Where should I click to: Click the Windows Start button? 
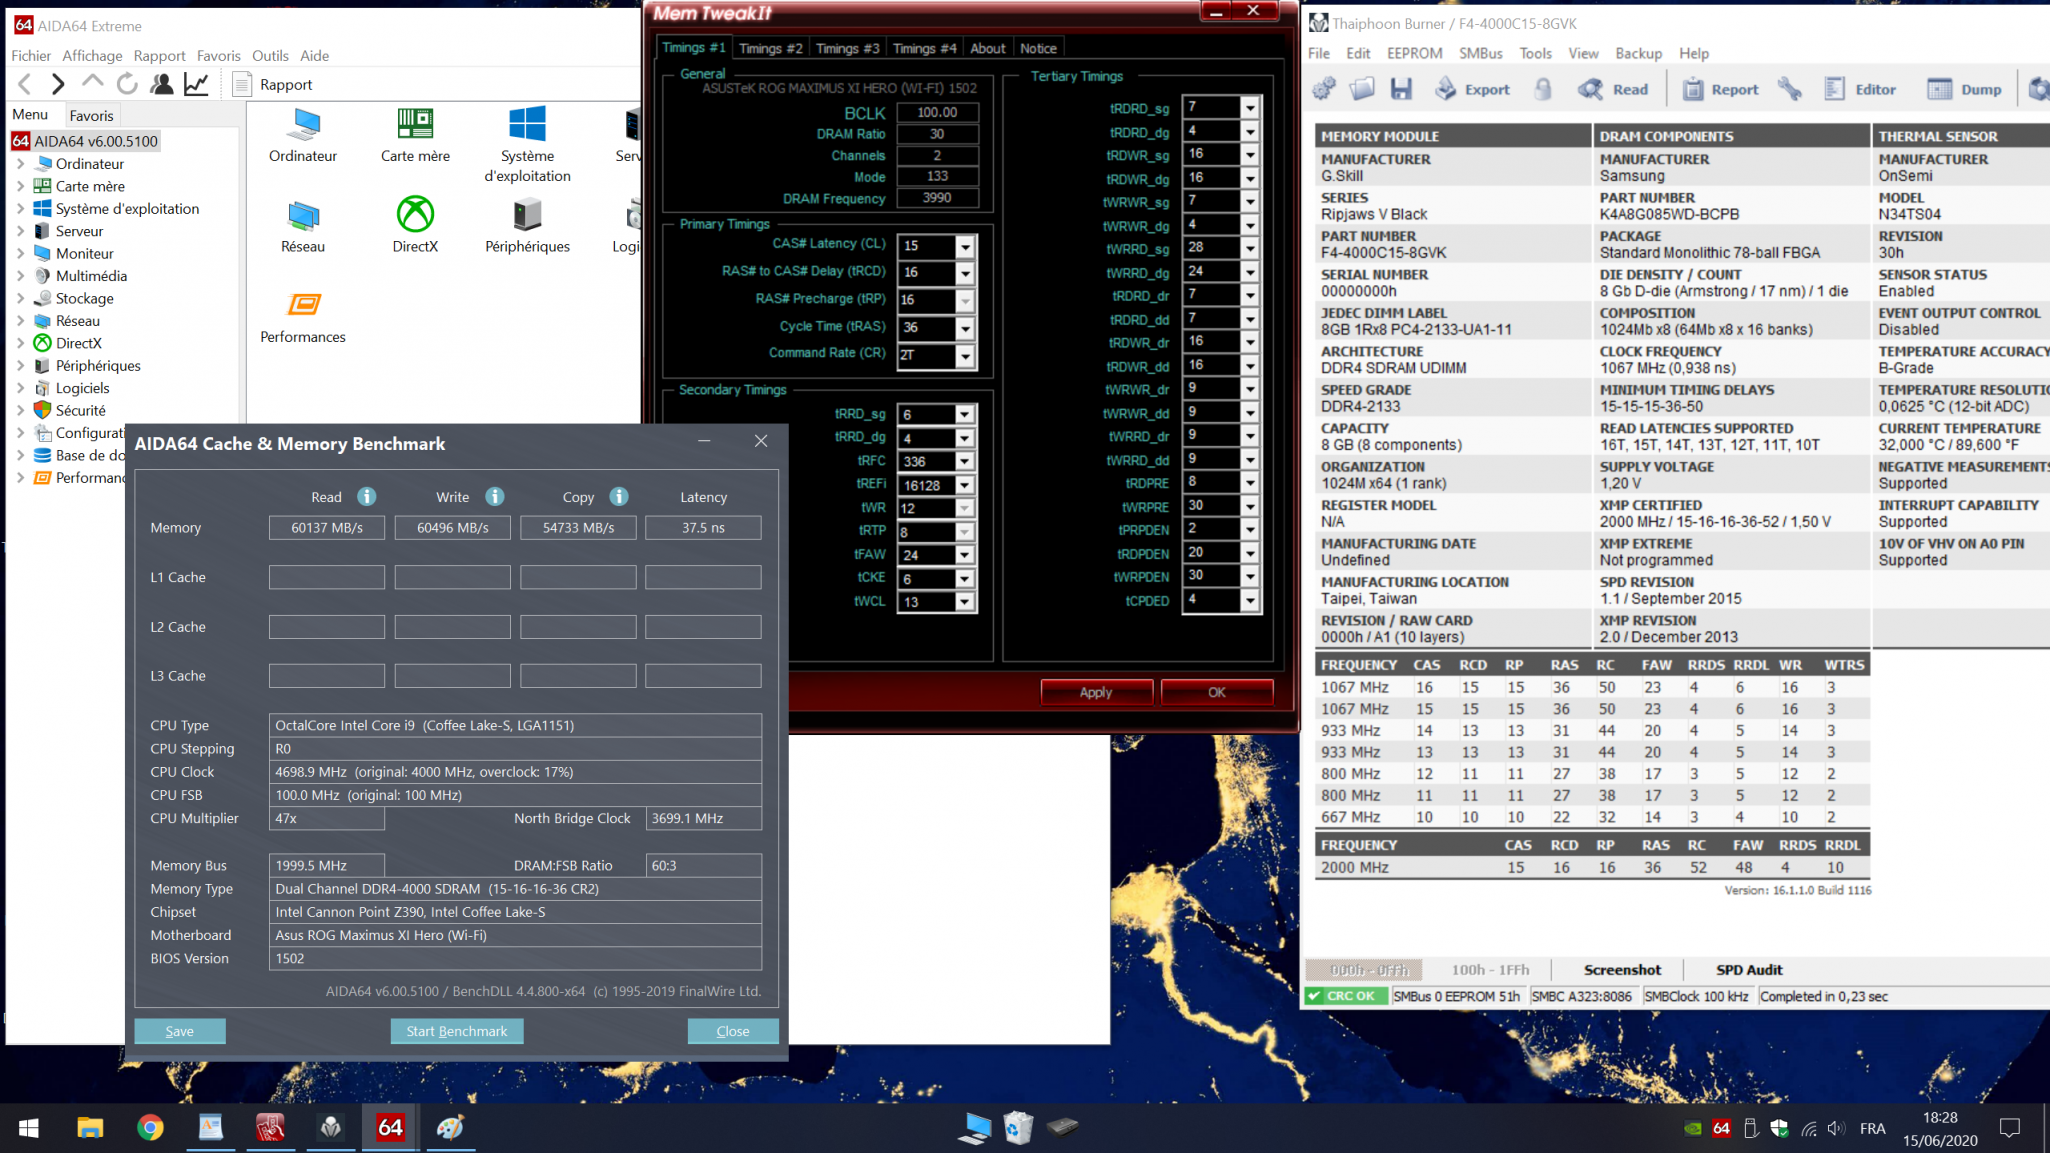tap(28, 1128)
